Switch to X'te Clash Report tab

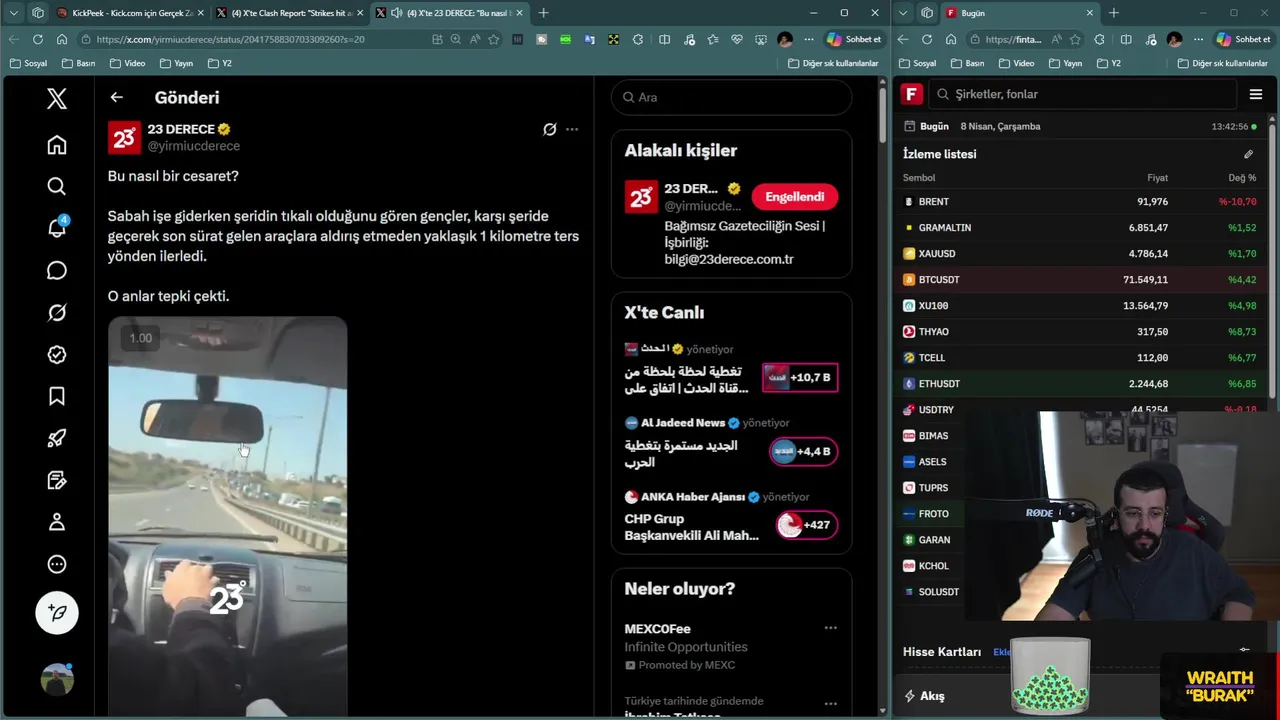click(x=288, y=13)
